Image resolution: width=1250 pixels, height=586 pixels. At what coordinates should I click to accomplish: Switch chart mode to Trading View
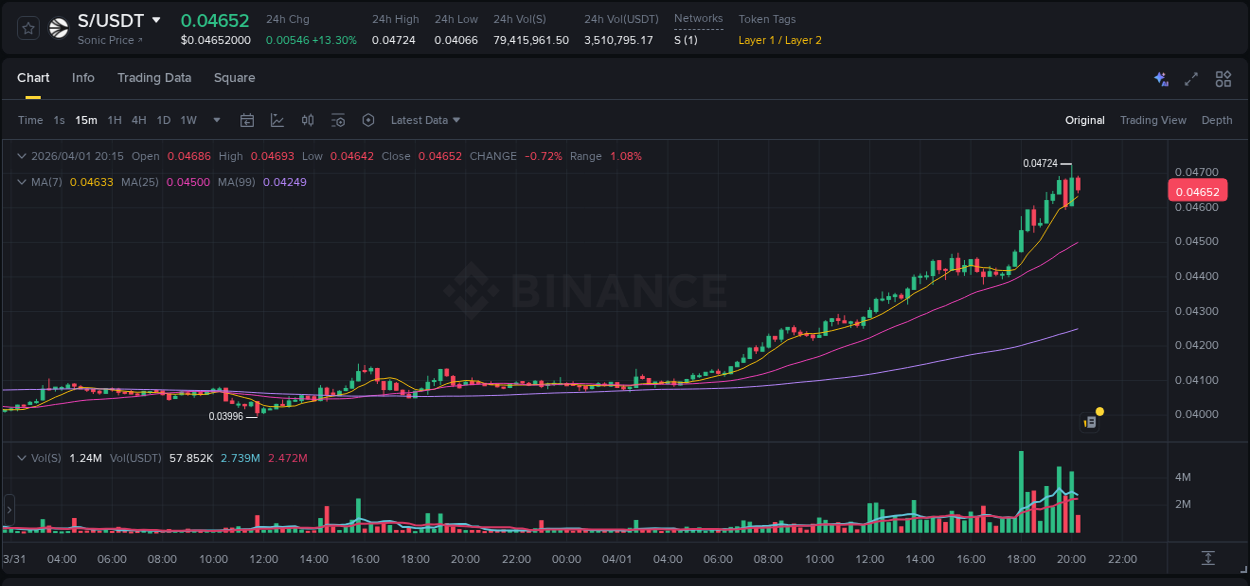click(1153, 120)
